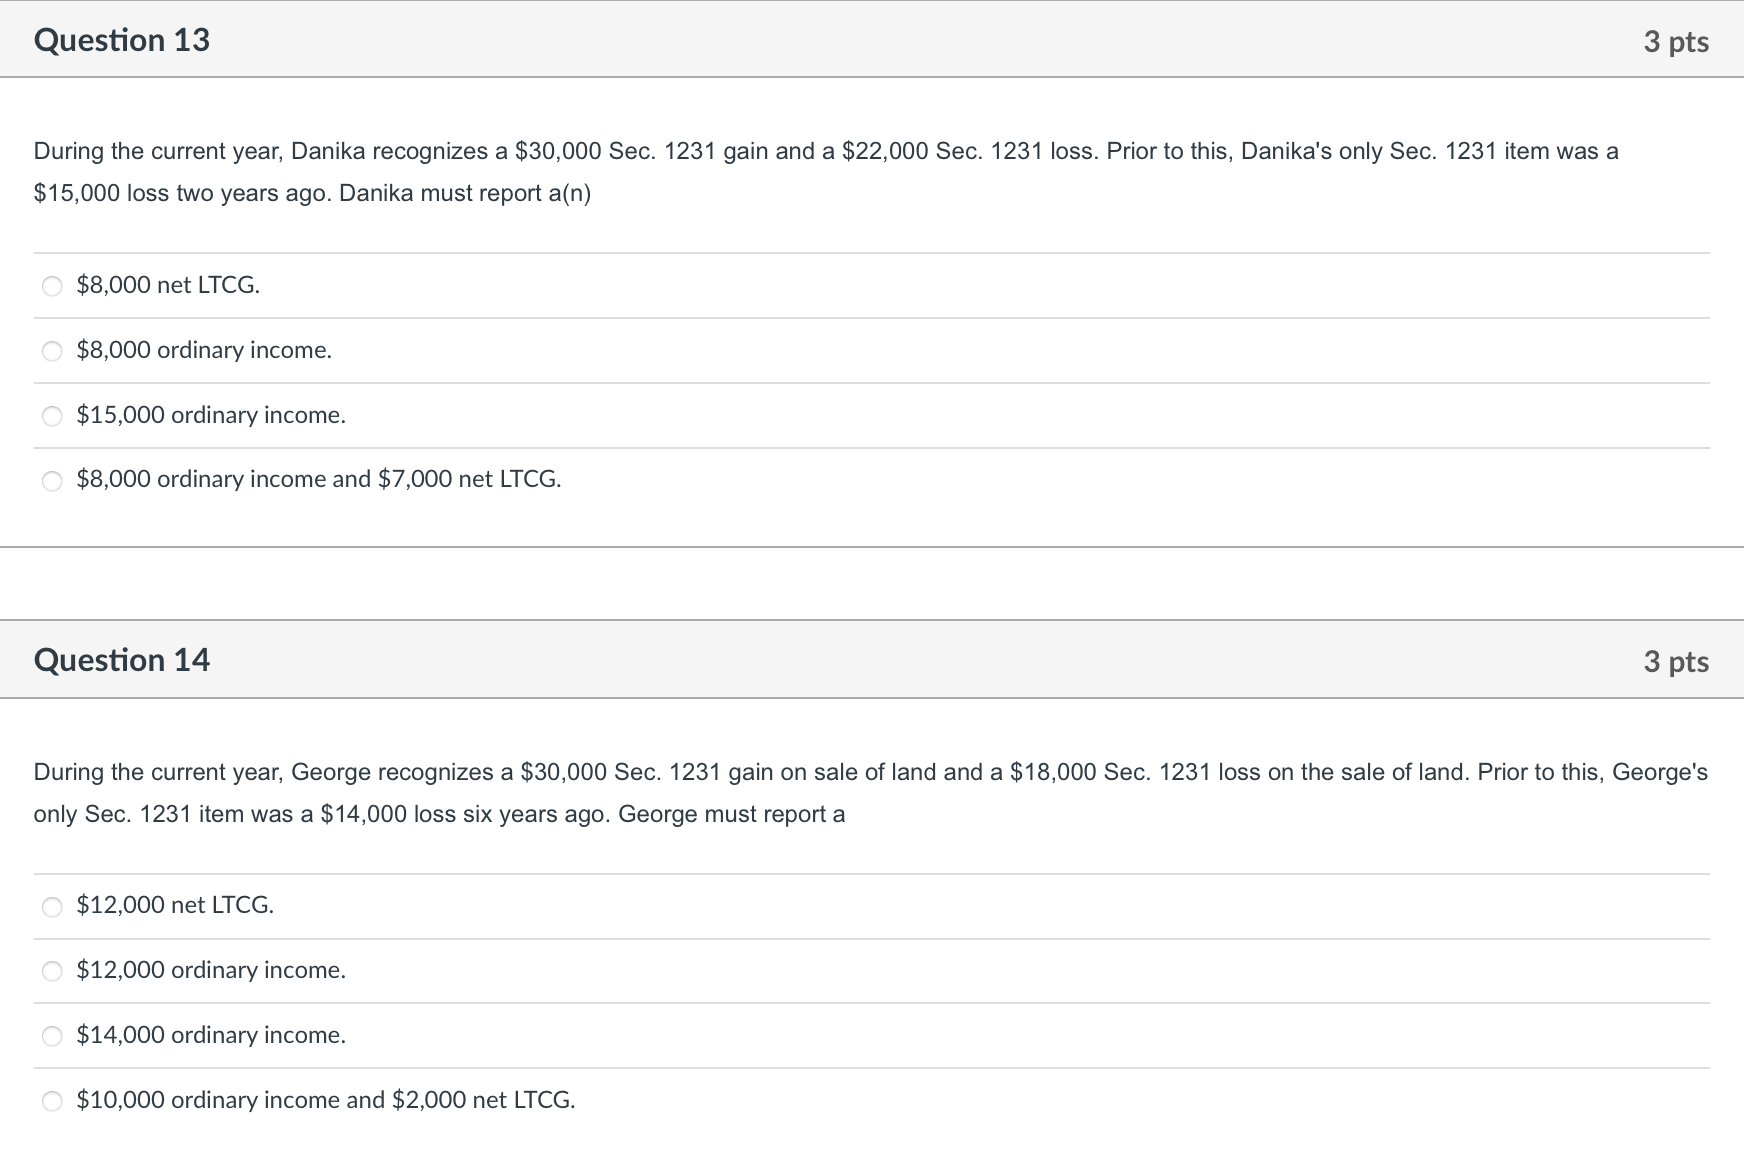Select radio for "$8,000 ordinary income and $7,000 net LTCG"

pyautogui.click(x=52, y=481)
